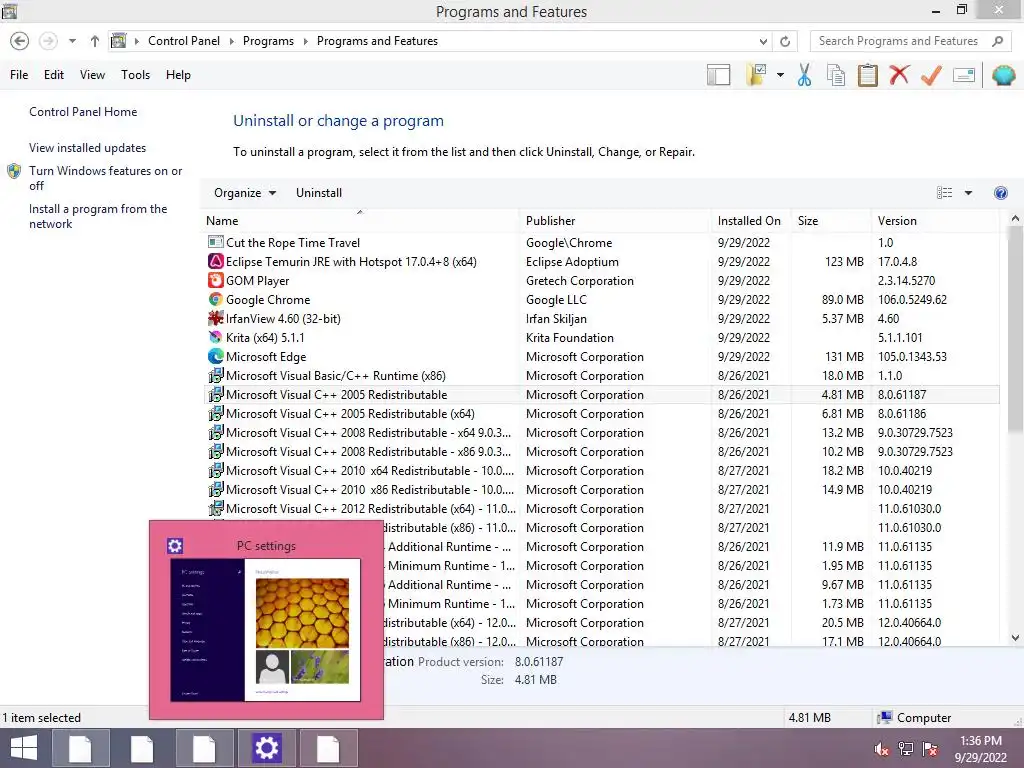Open Install a program from the network
Screen dimensions: 1024x768
pos(98,216)
